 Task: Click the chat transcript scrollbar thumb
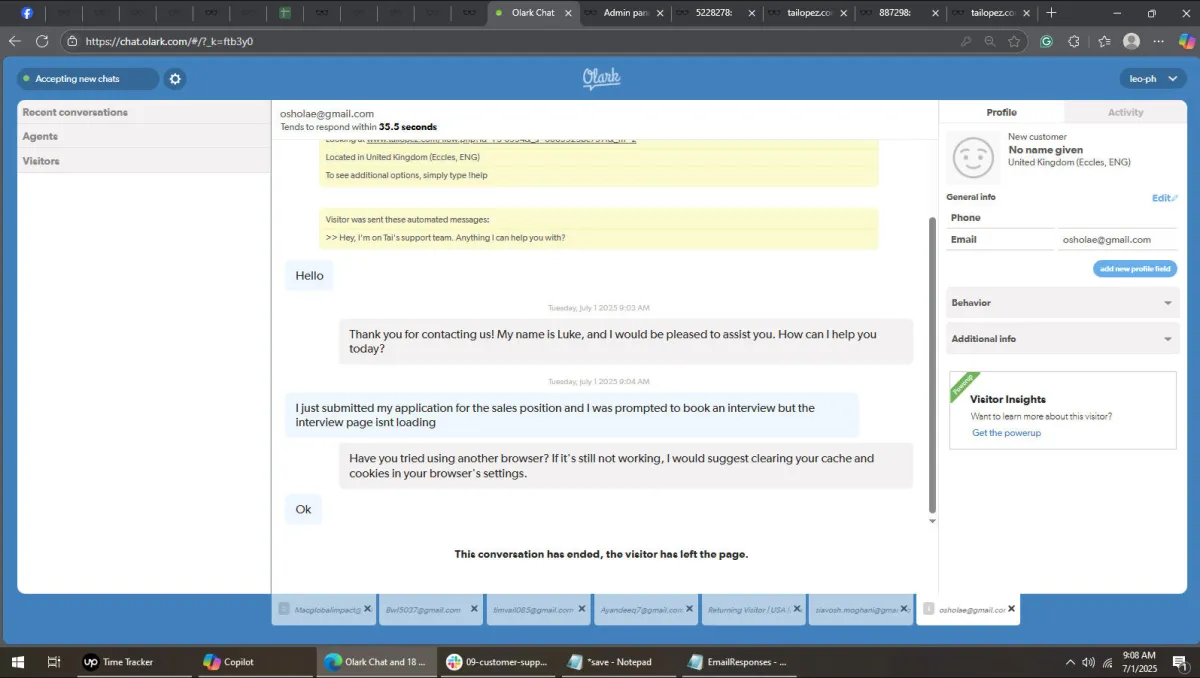933,365
